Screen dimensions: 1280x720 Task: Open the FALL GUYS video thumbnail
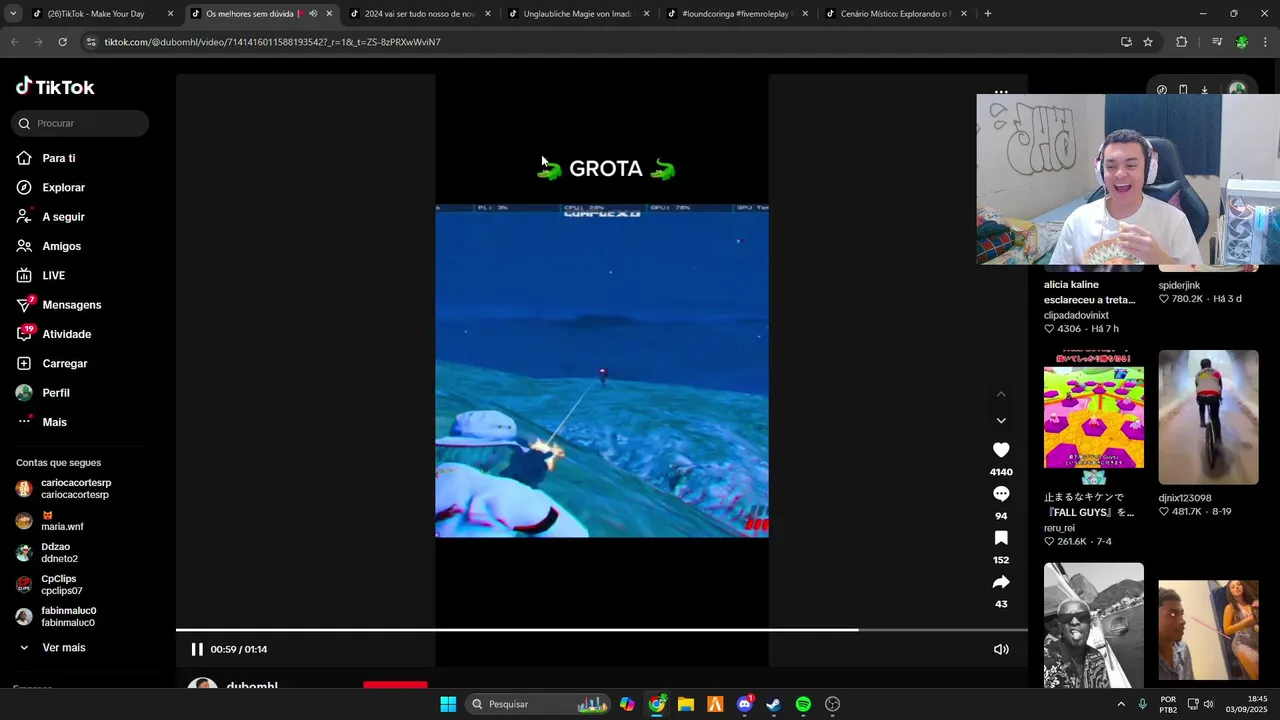pos(1094,417)
